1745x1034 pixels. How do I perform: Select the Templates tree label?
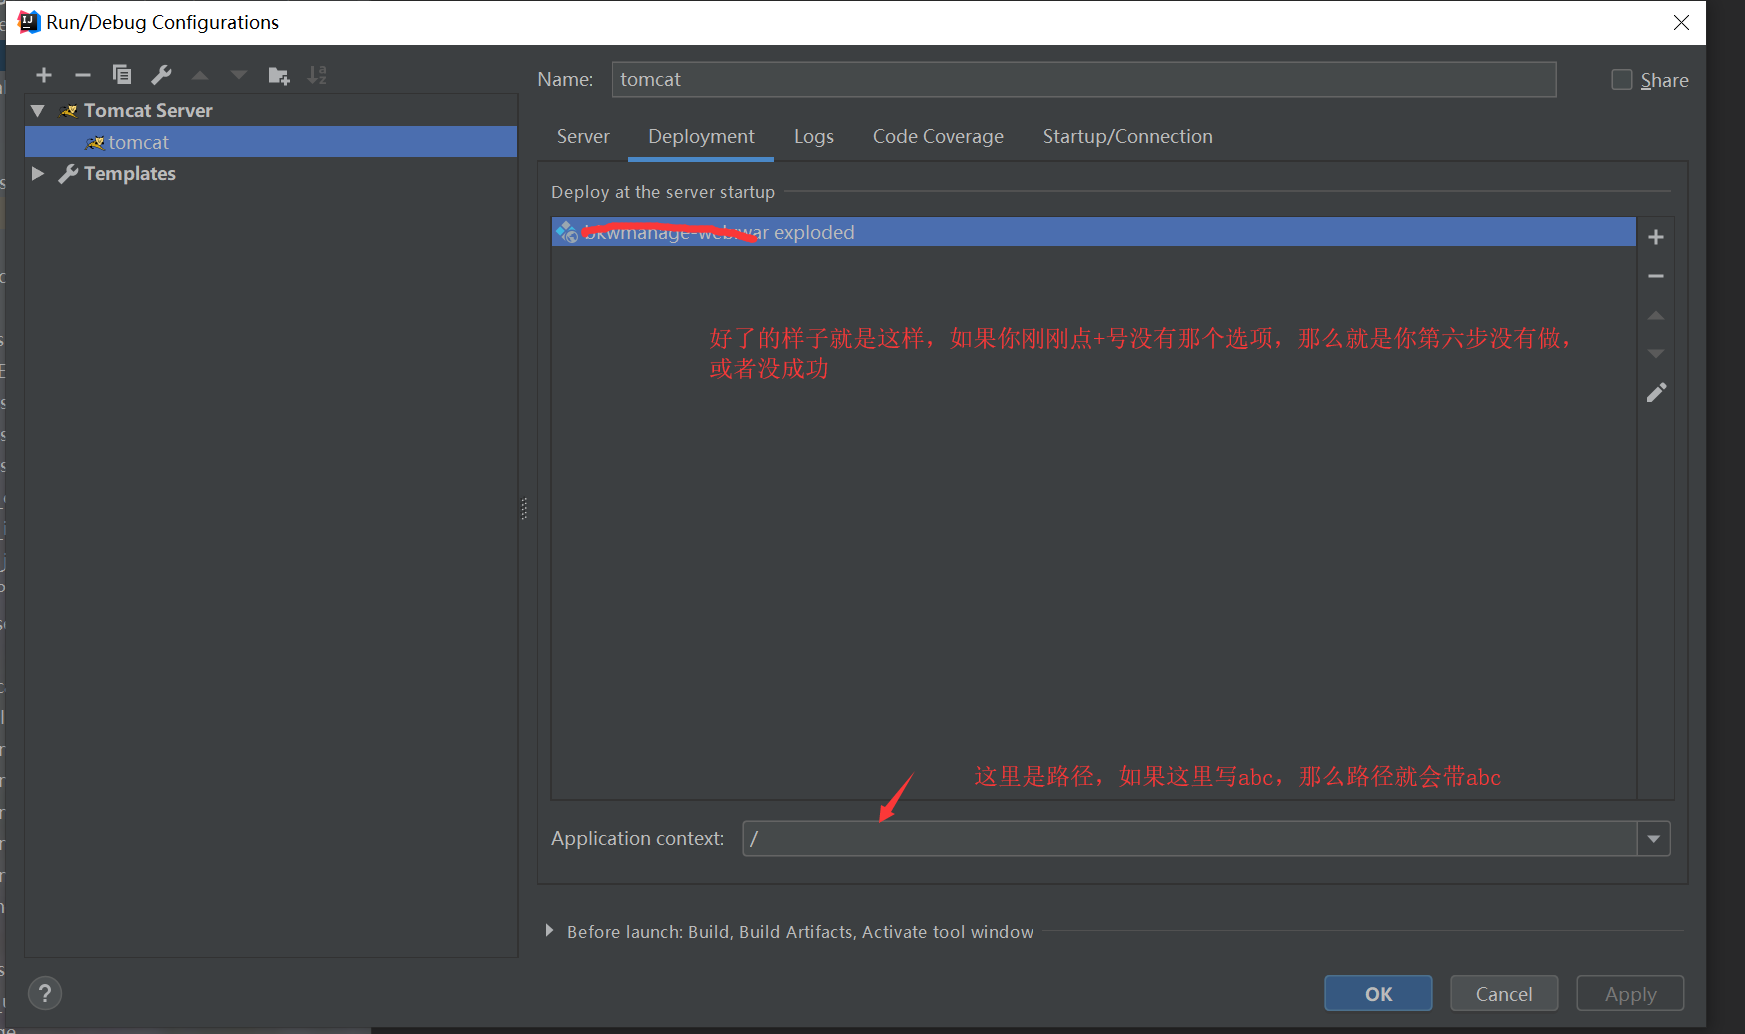click(x=130, y=174)
